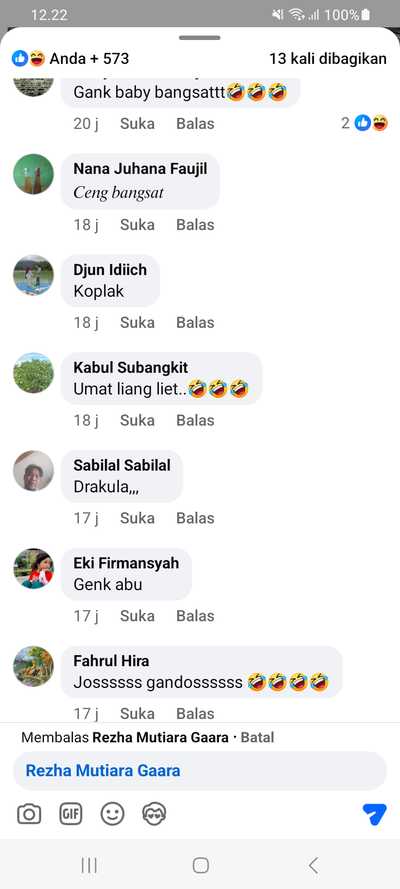The height and width of the screenshot is (889, 400).
Task: Open the recent apps navigation icon
Action: (89, 865)
